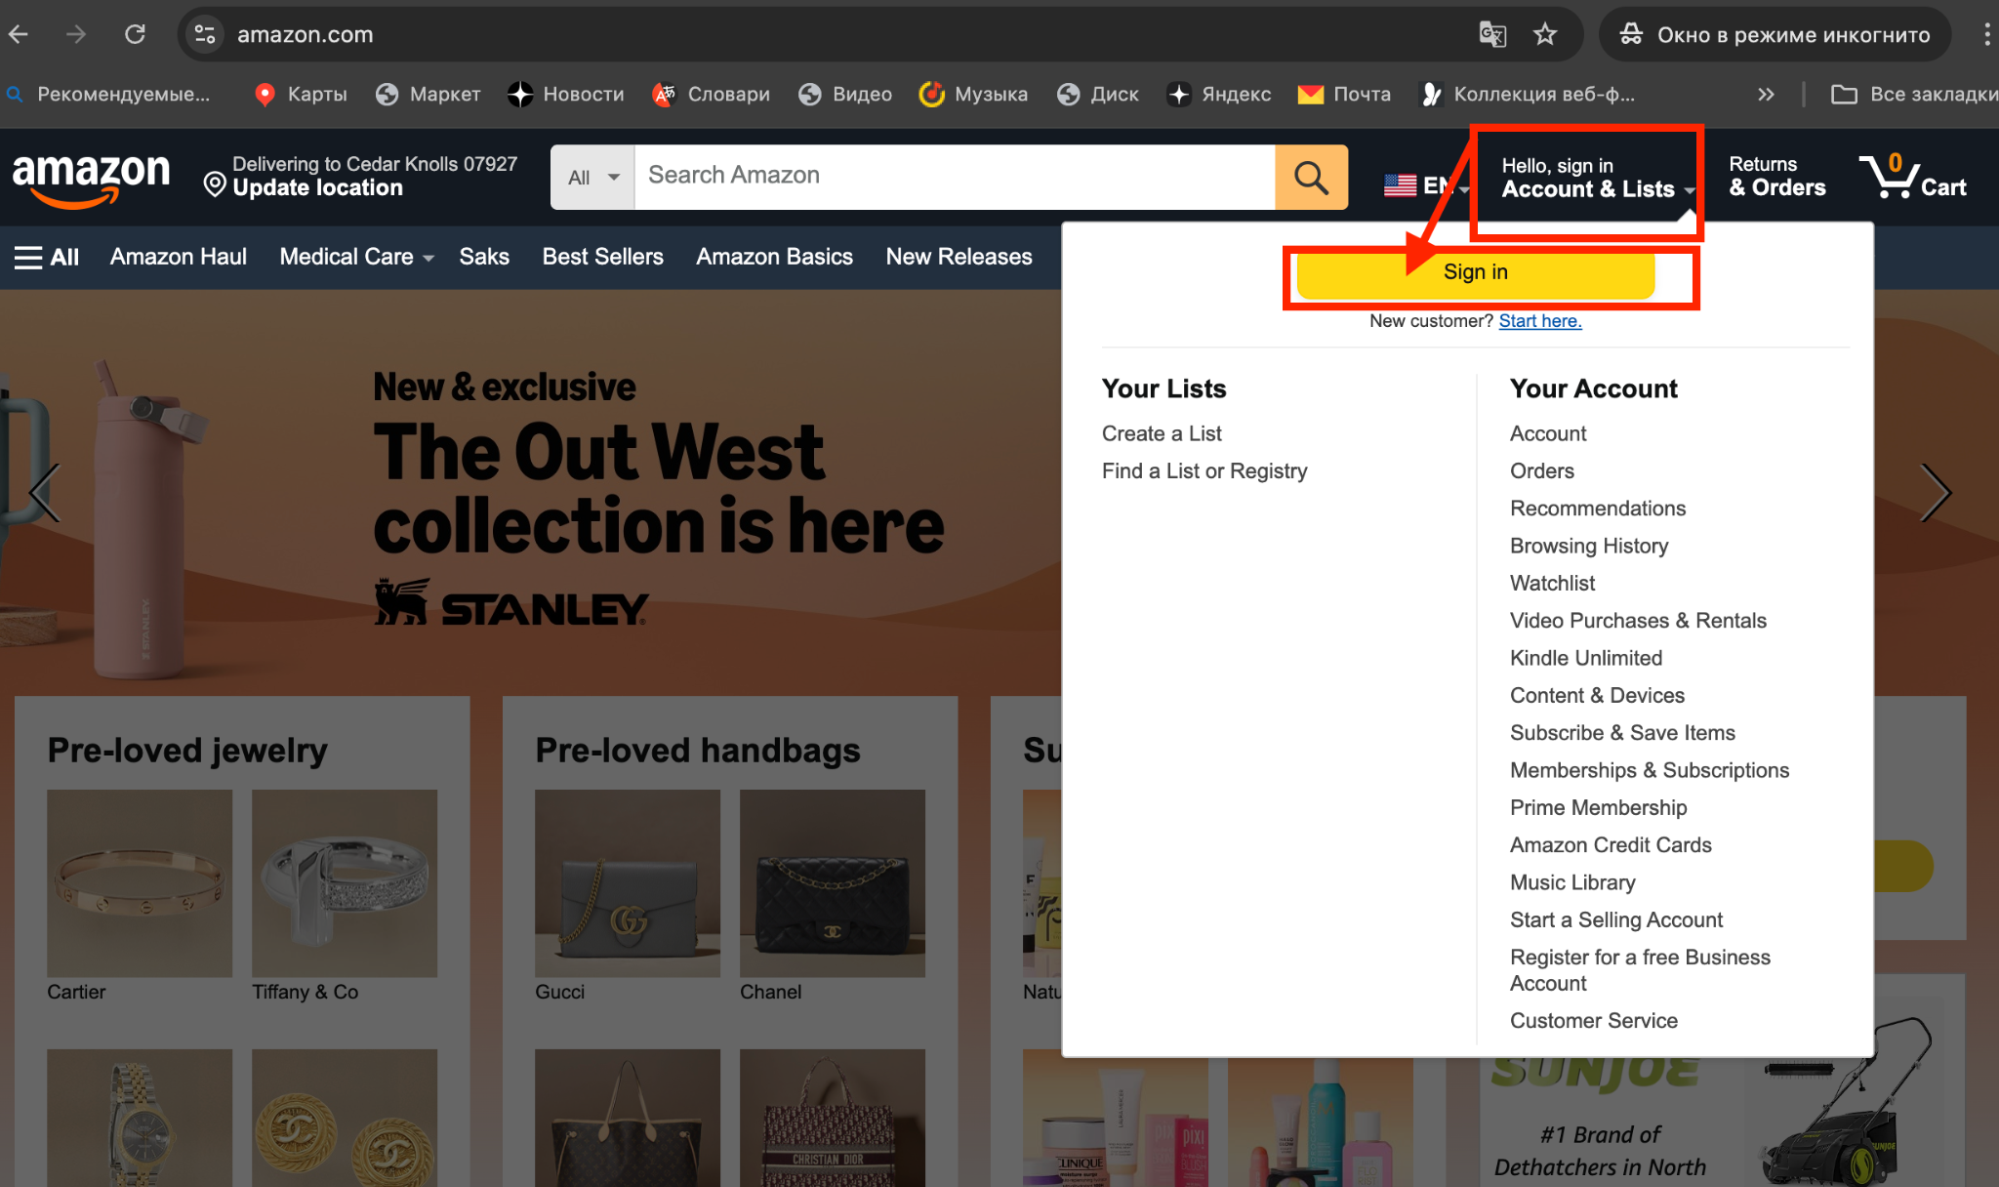Click the Update location pin
The height and width of the screenshot is (1187, 1999).
(214, 185)
